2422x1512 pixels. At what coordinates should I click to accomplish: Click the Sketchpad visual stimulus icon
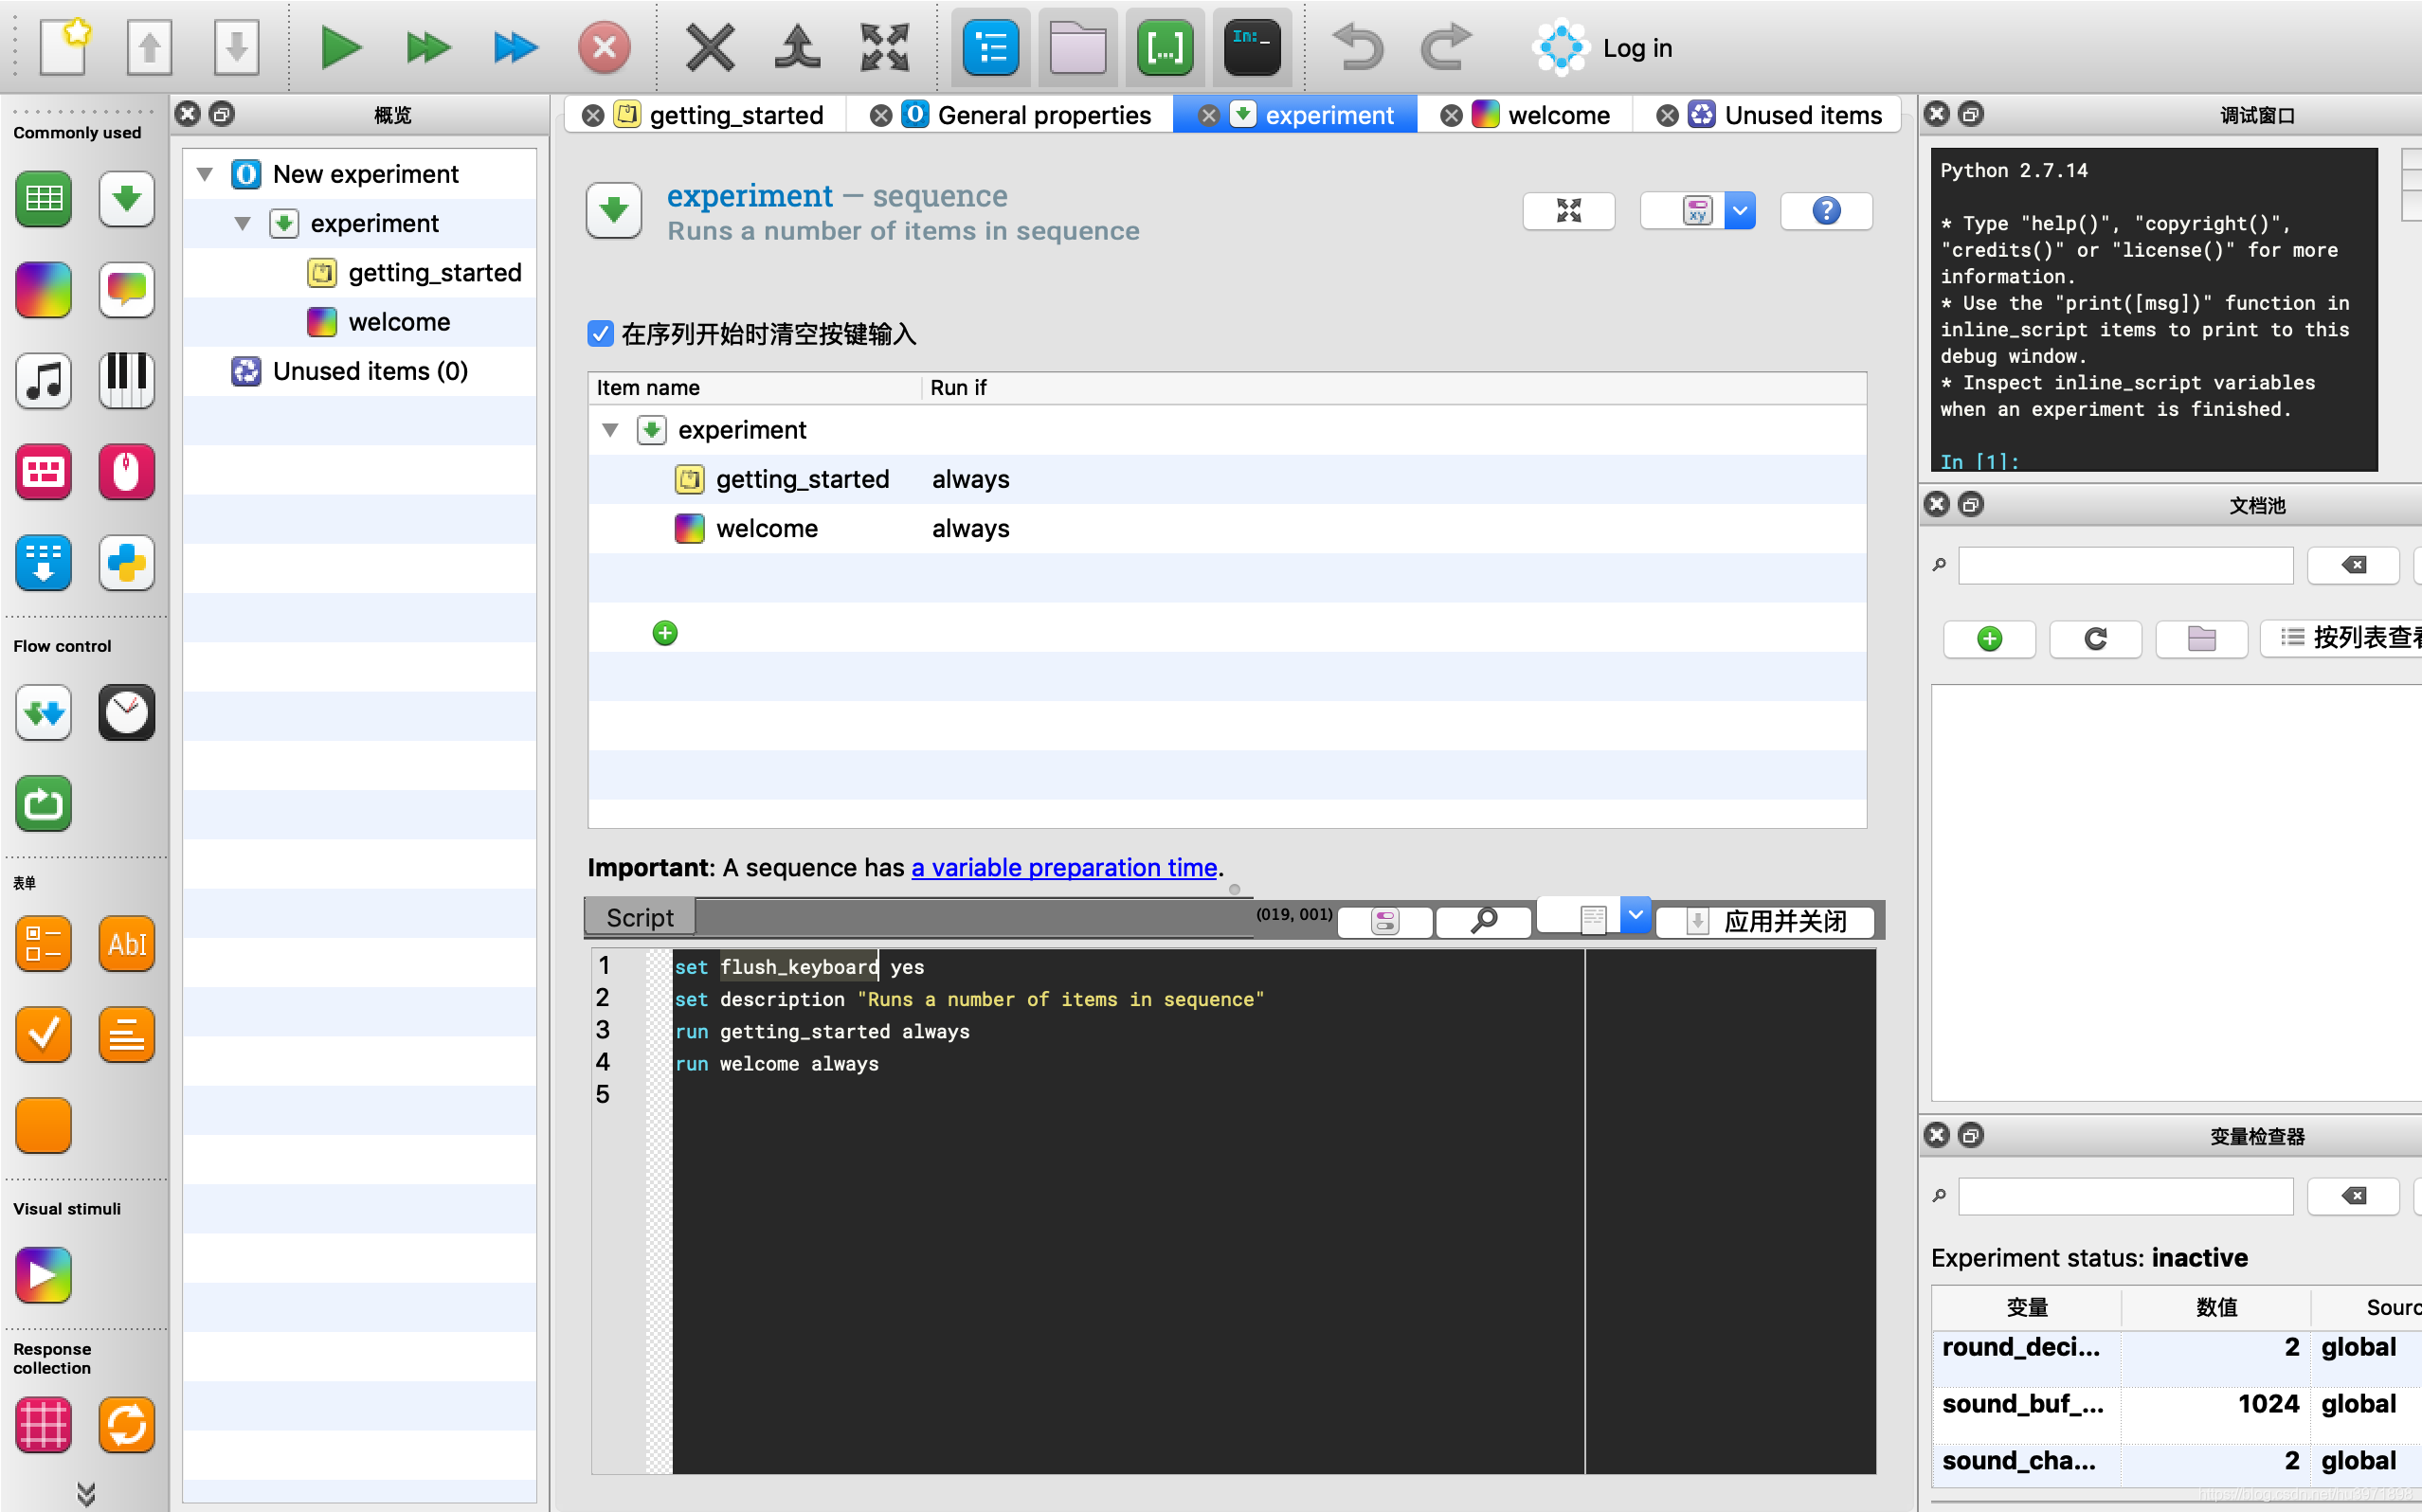click(x=42, y=1275)
